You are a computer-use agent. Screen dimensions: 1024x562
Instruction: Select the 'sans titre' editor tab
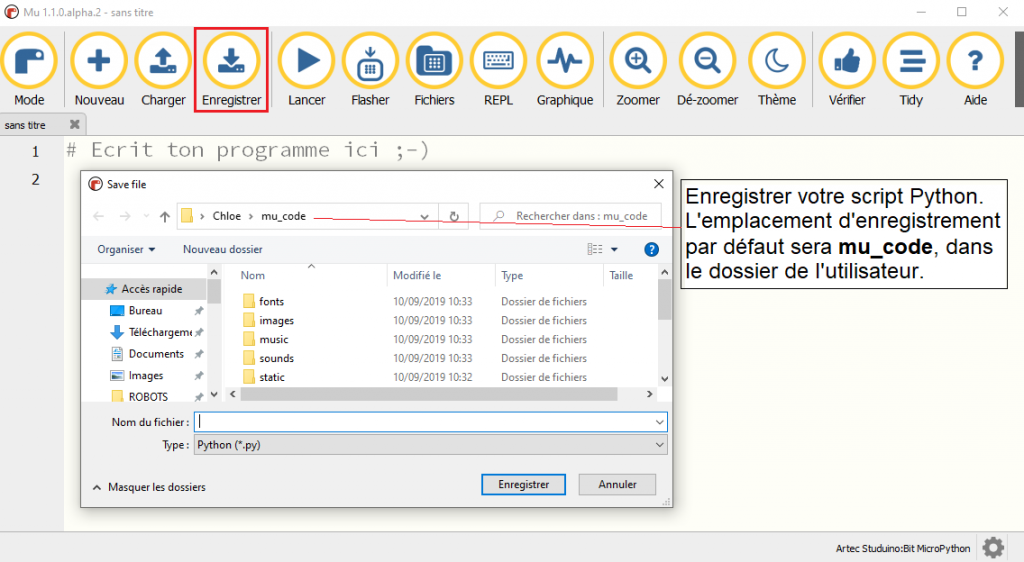[25, 125]
